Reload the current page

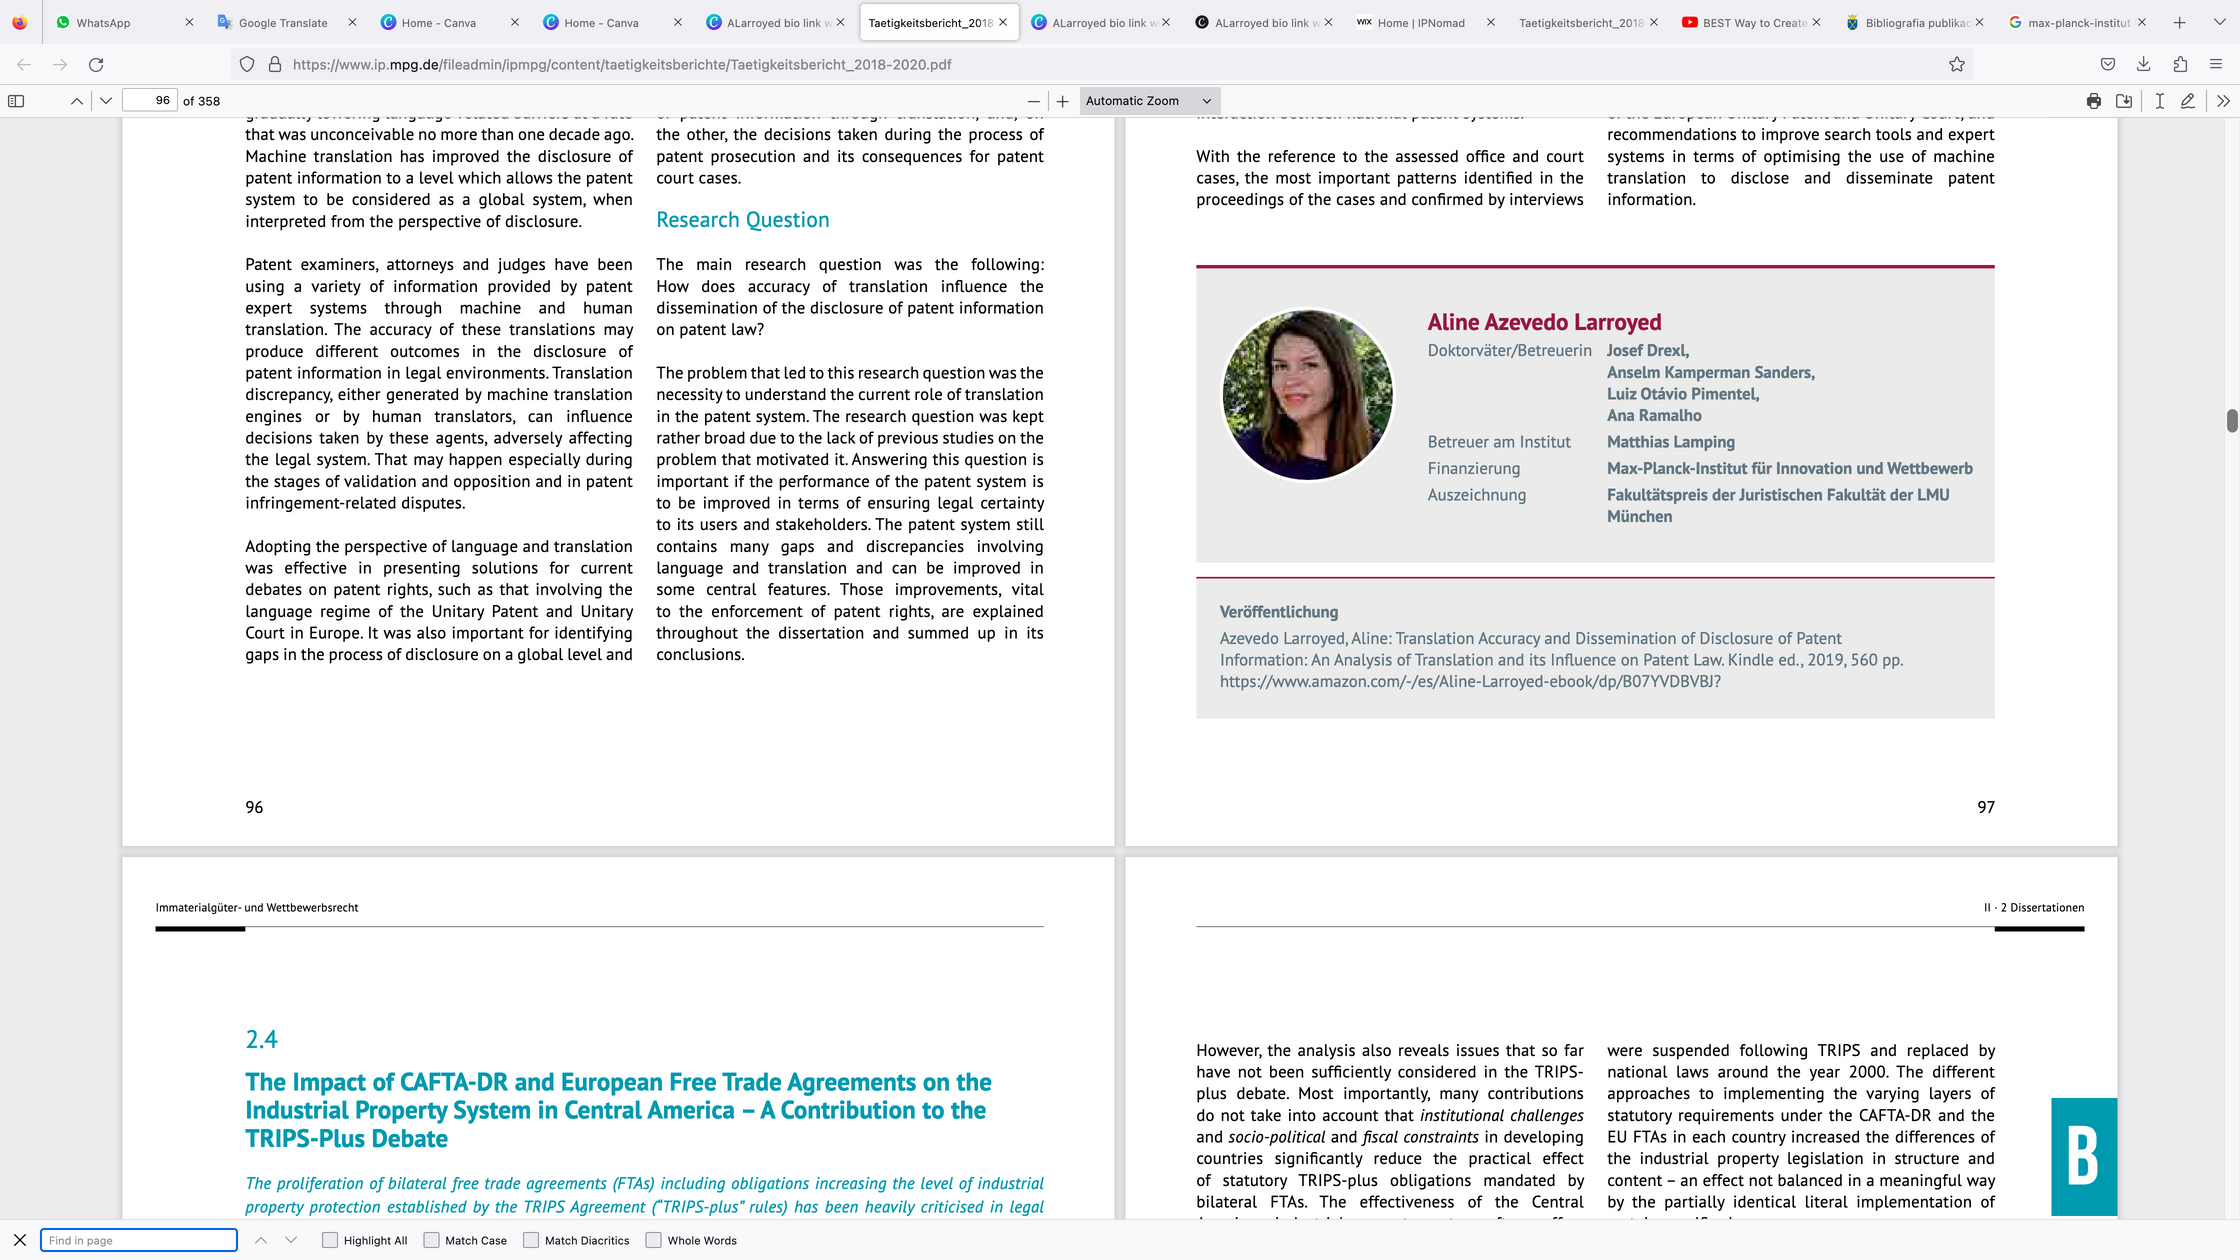(96, 64)
